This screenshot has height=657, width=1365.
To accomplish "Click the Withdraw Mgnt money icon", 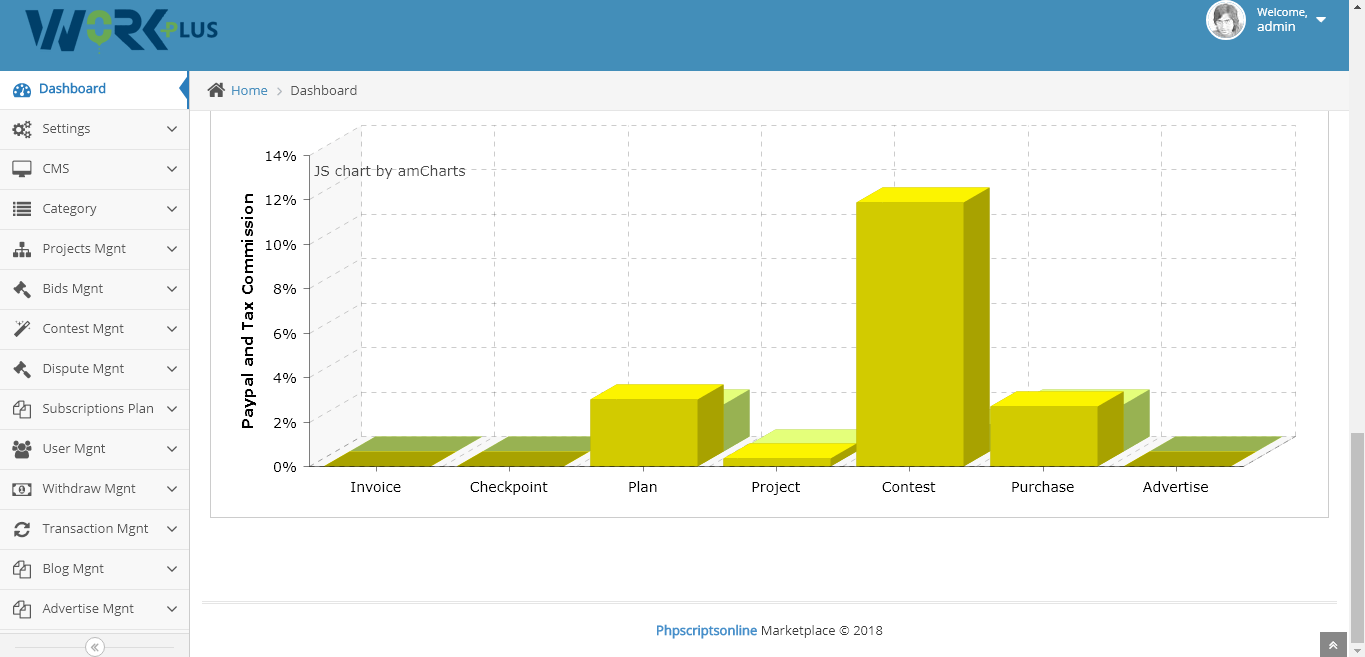I will click(x=22, y=489).
